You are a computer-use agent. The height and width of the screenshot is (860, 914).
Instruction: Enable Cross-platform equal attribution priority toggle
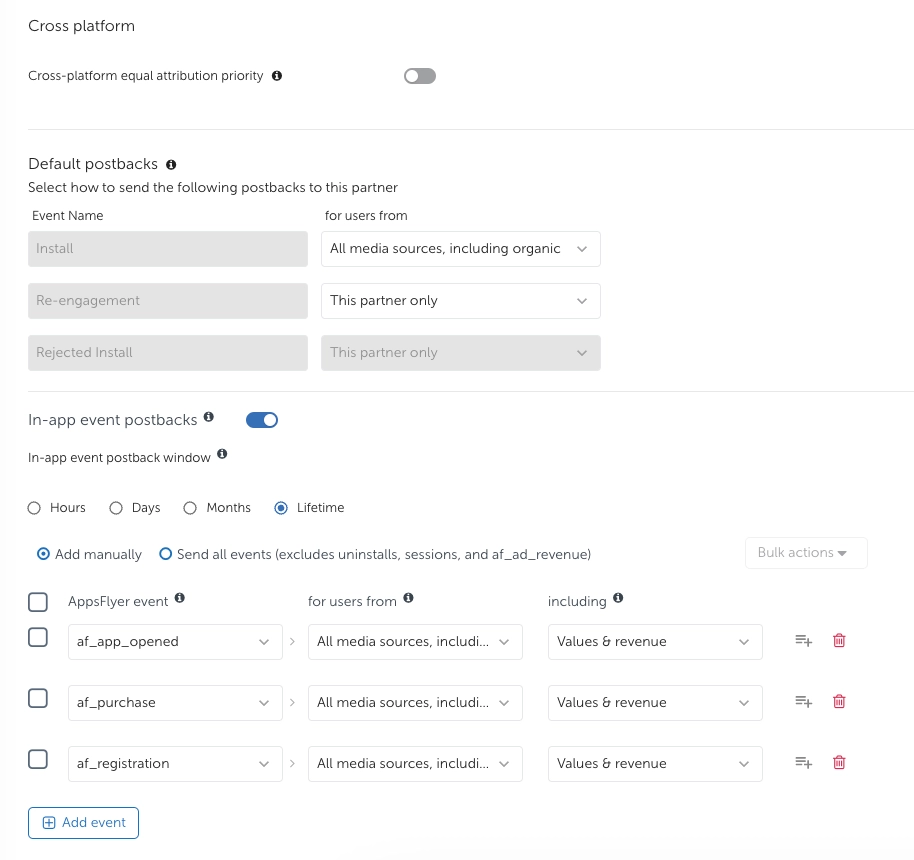click(x=420, y=76)
